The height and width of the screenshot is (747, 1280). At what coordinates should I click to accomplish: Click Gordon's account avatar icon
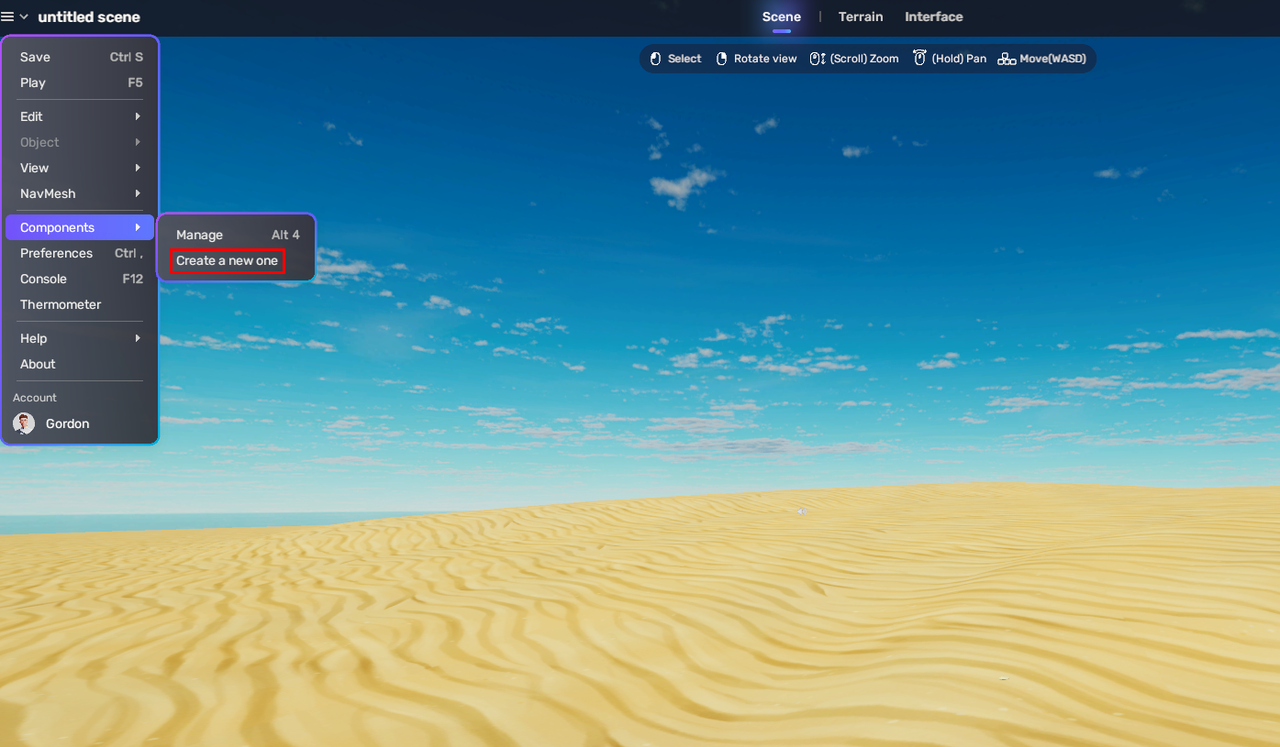click(23, 423)
